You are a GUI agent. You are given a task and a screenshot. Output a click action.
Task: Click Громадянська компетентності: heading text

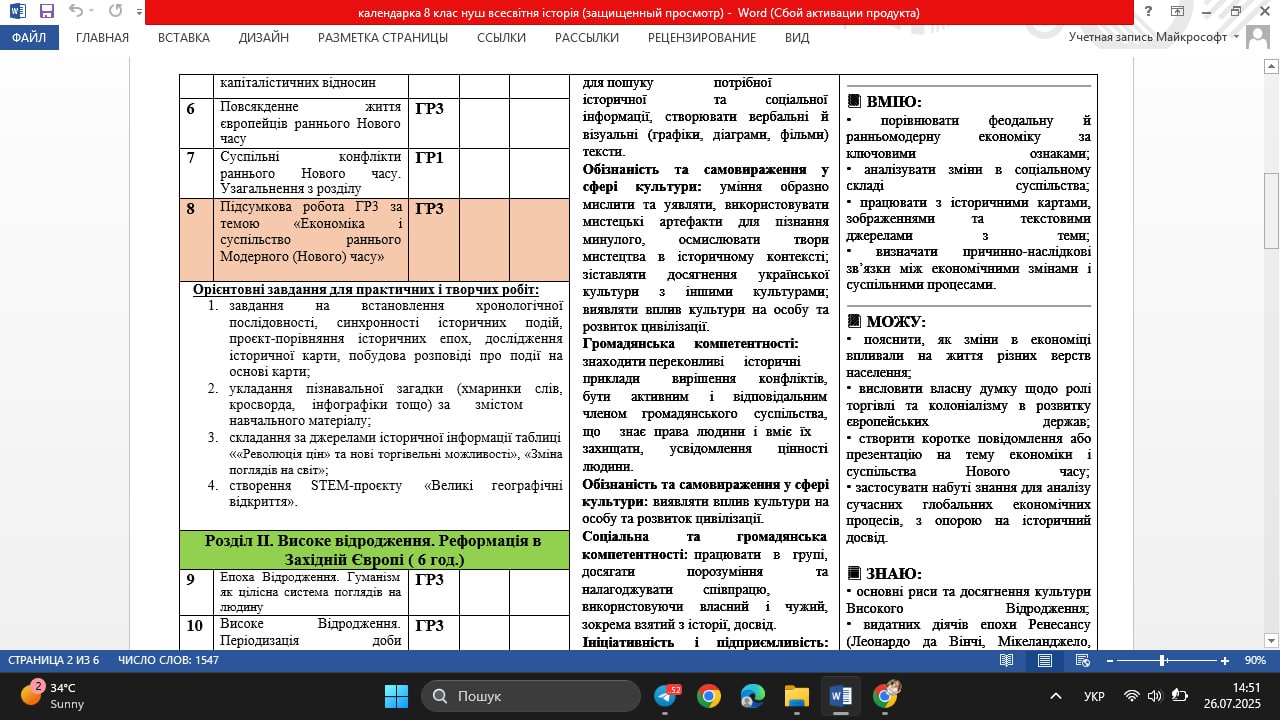coord(690,343)
